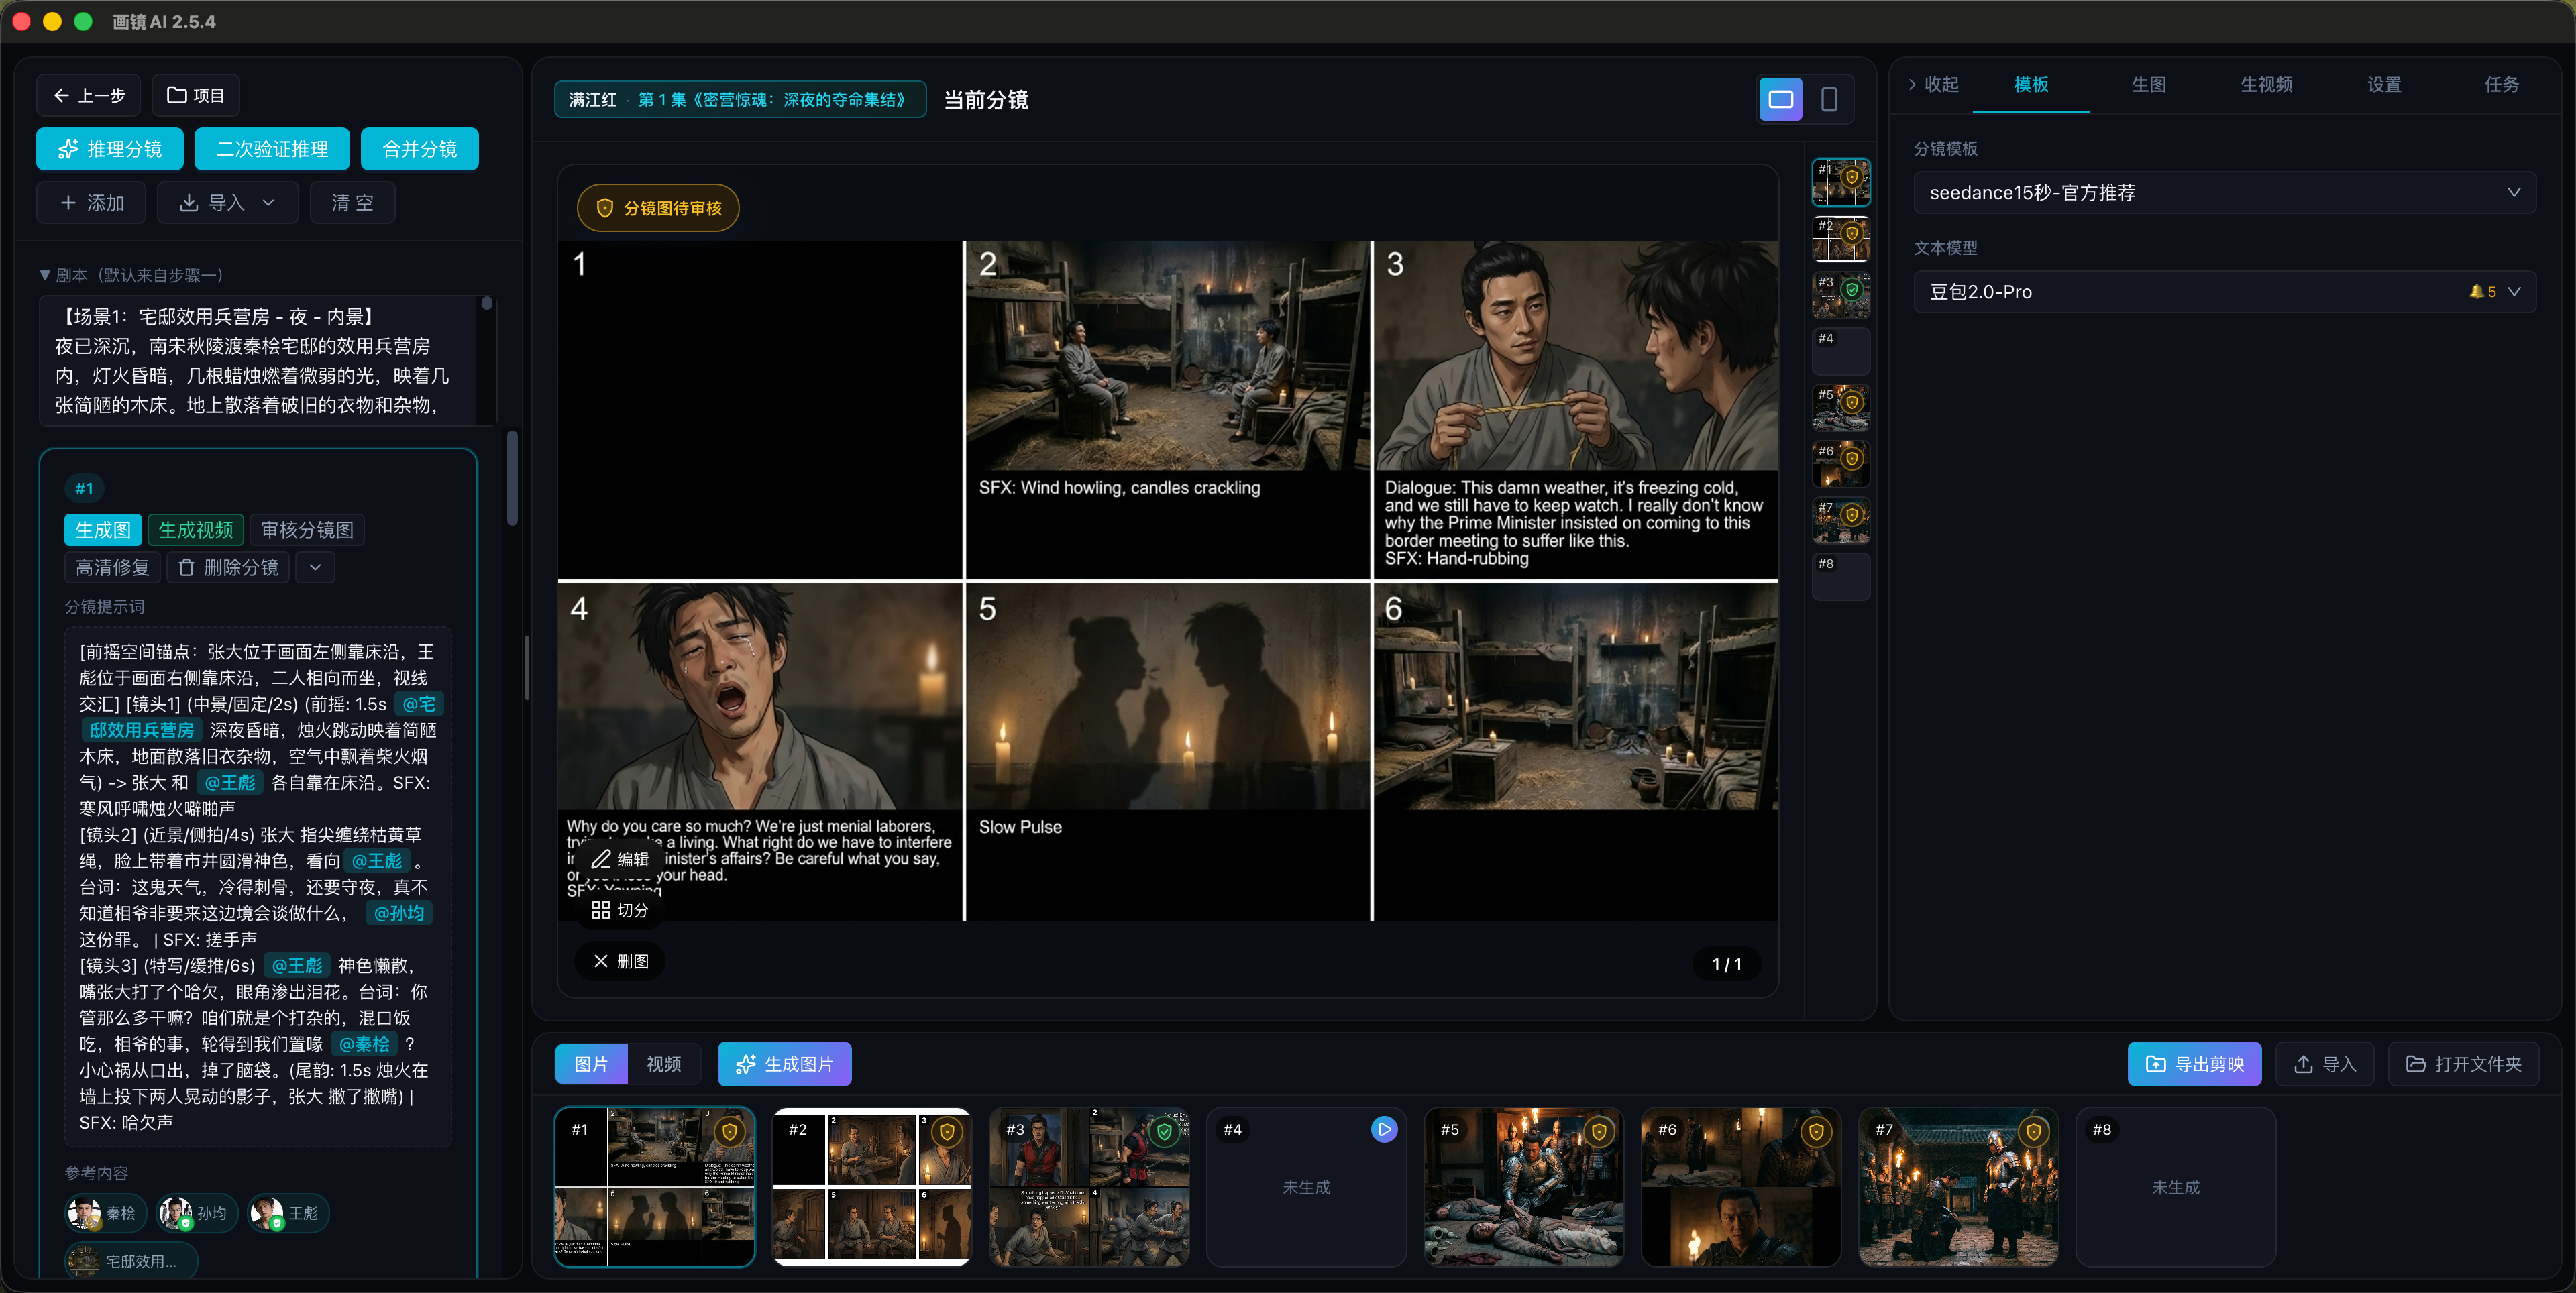Toggle to 视频 view mode
The image size is (2576, 1293).
[x=663, y=1064]
